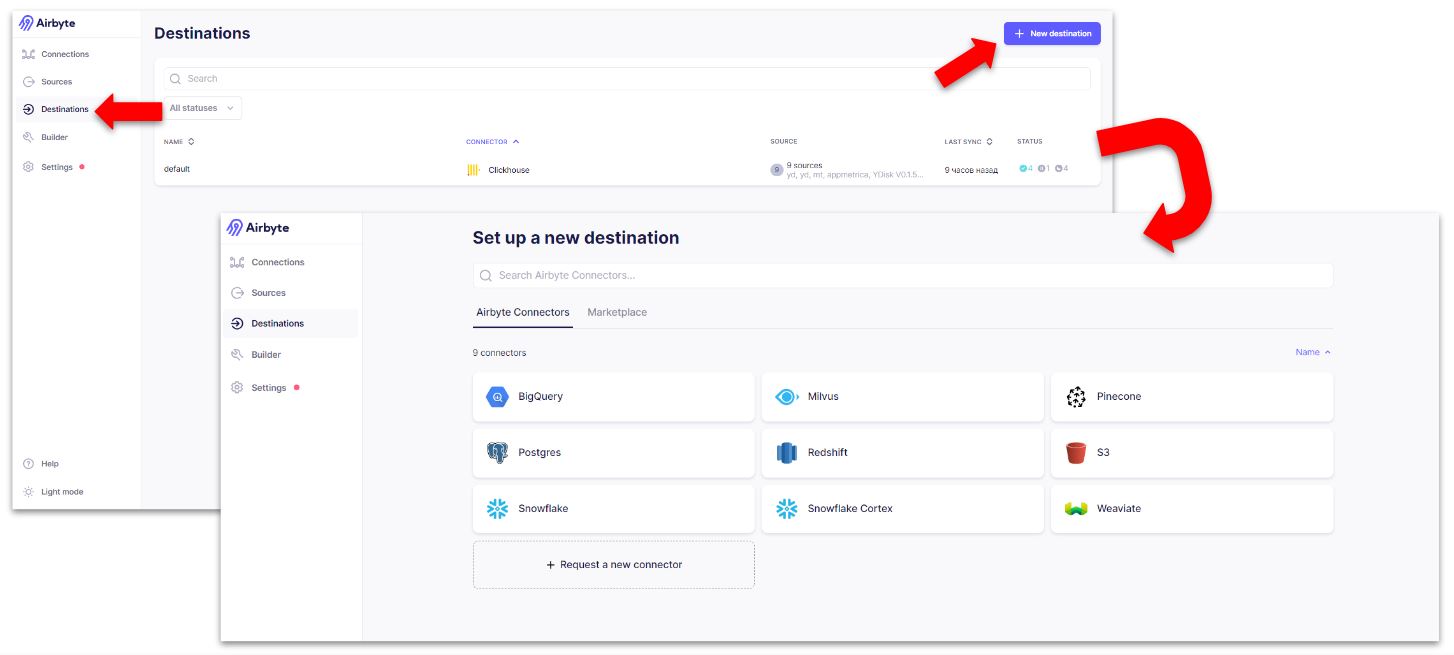The image size is (1454, 655).
Task: Focus the Search Airbyte Connectors field
Action: click(903, 276)
